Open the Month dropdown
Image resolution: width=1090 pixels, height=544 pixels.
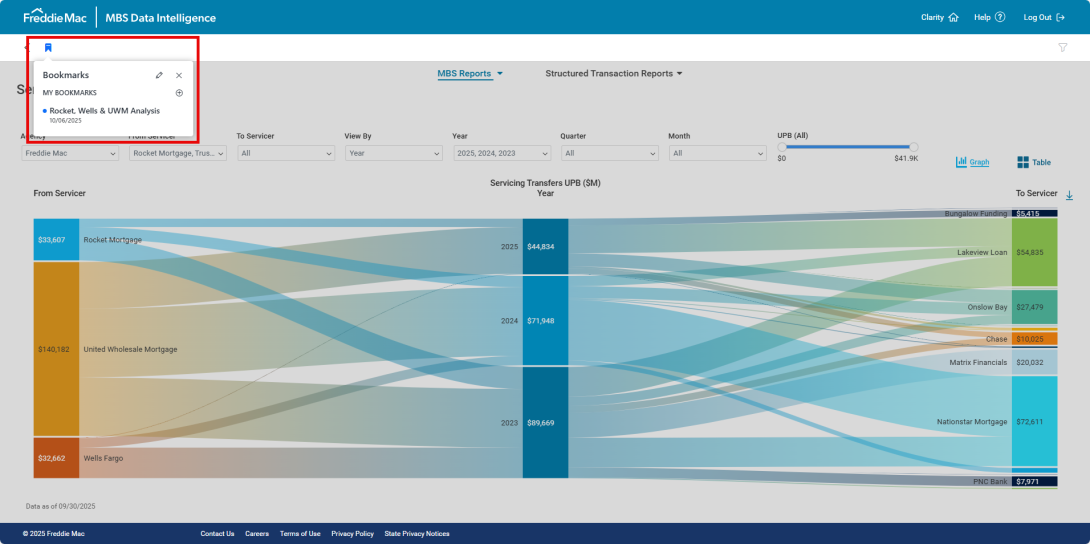717,153
